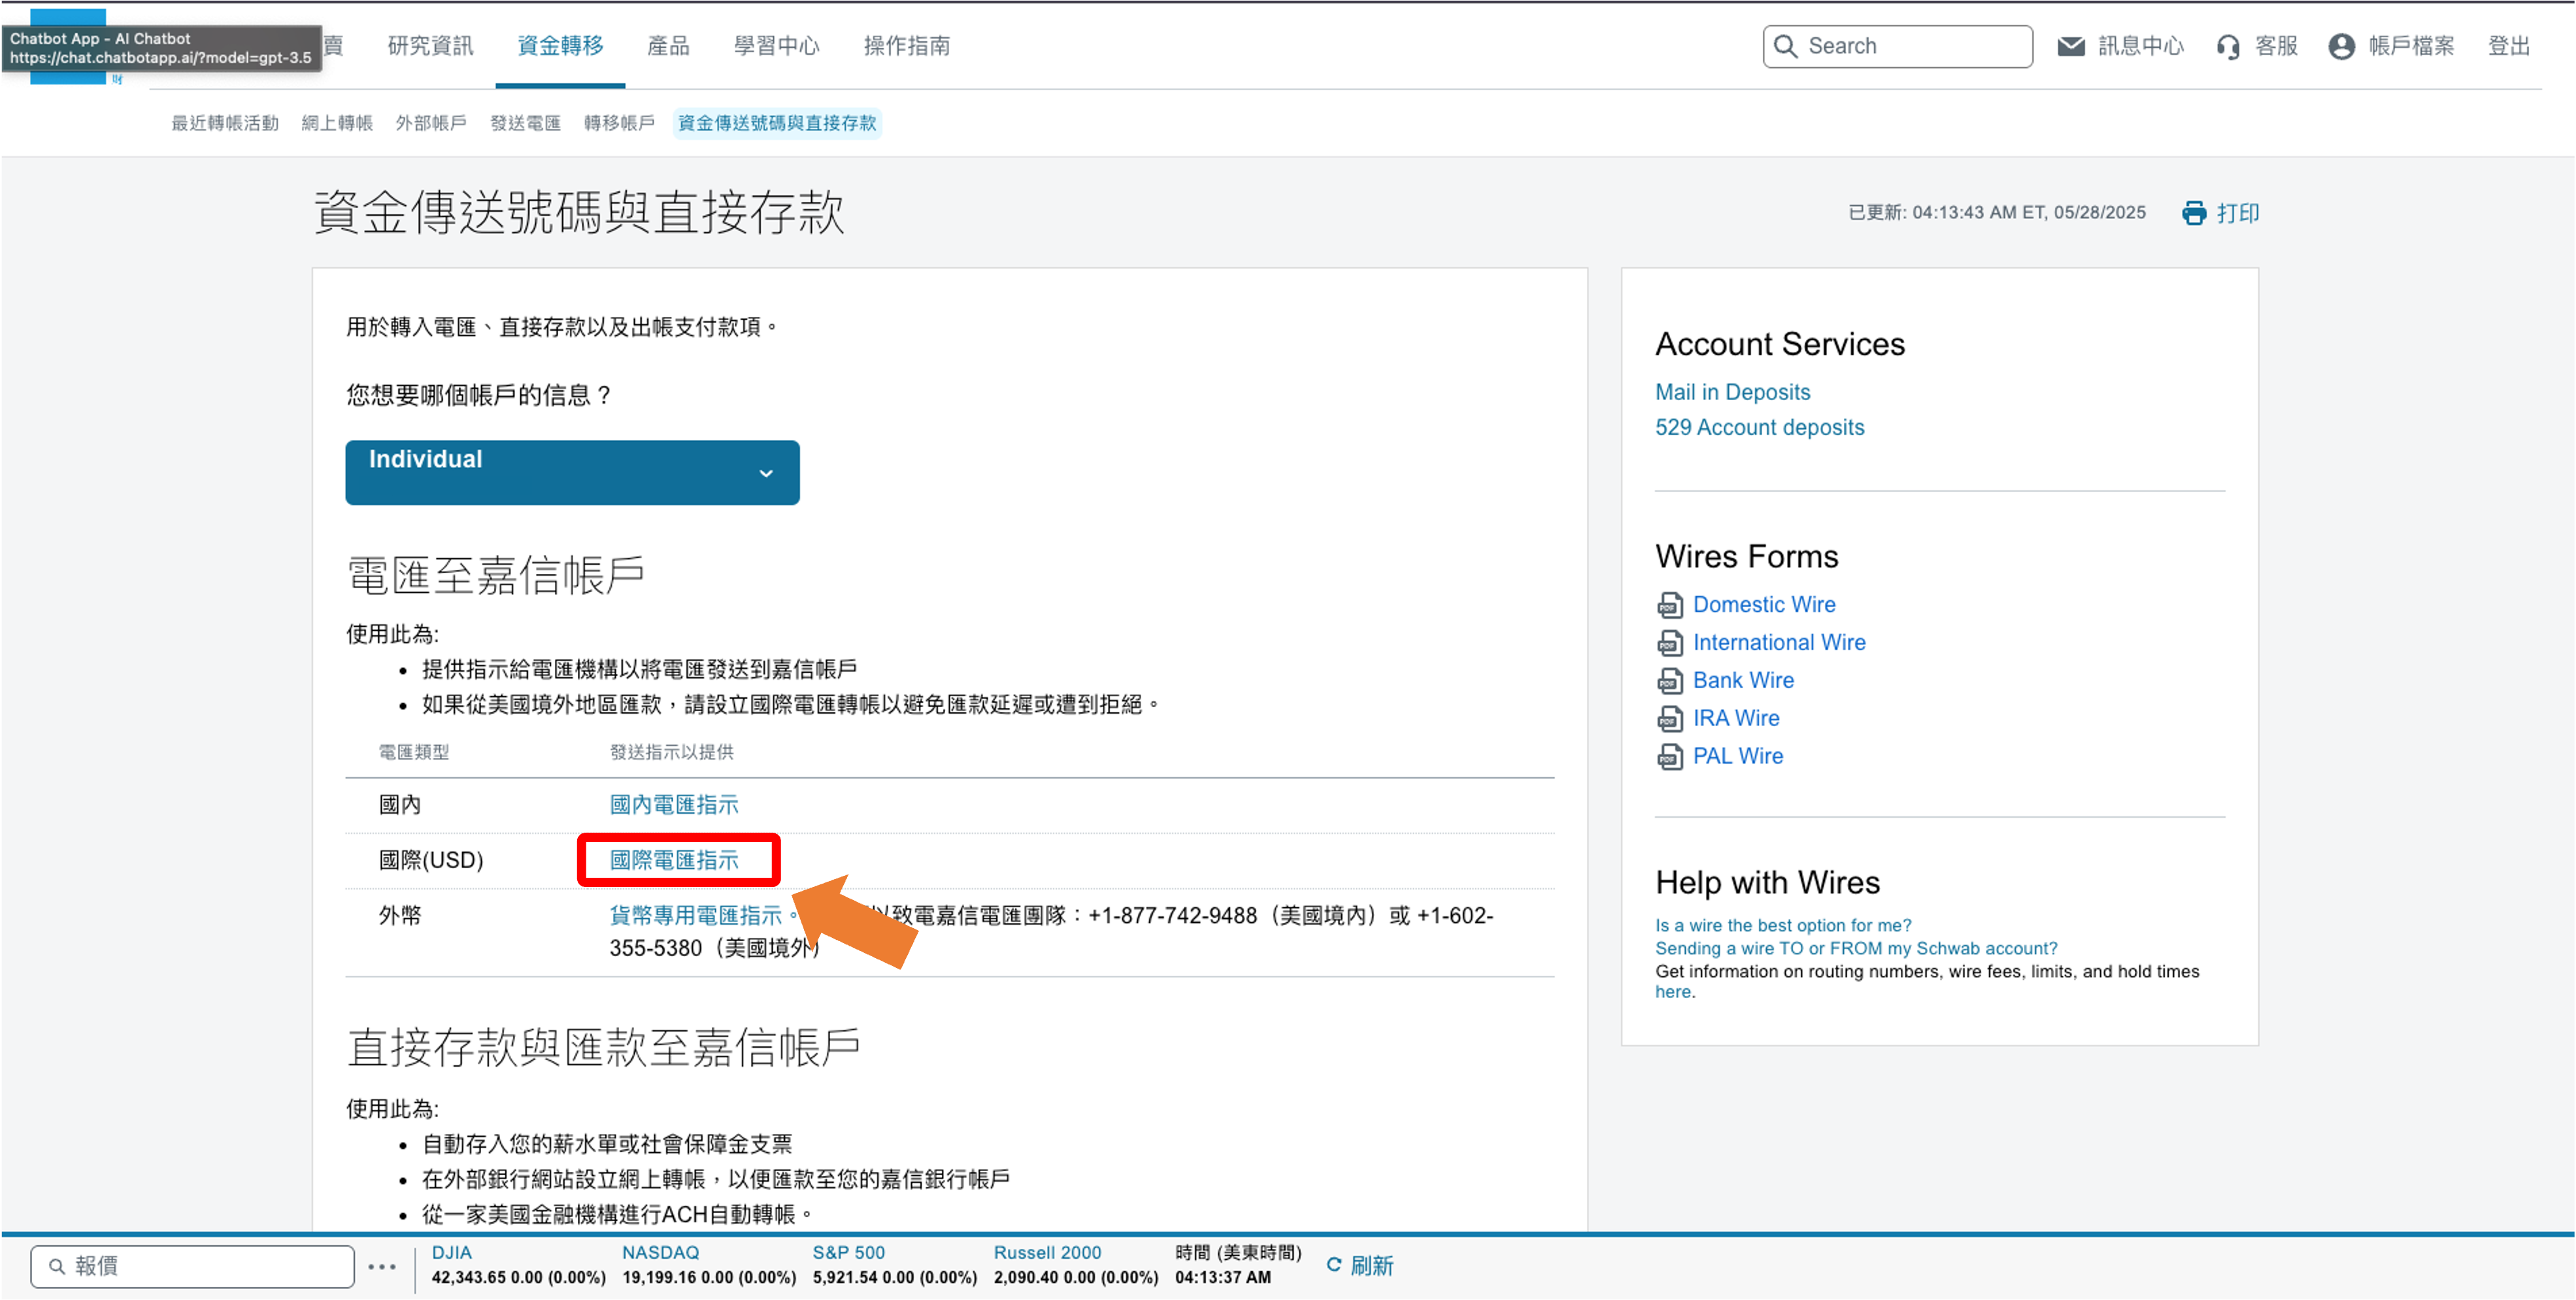Open the 帳戶檔案 profile icon
The image size is (2576, 1300).
pyautogui.click(x=2341, y=45)
